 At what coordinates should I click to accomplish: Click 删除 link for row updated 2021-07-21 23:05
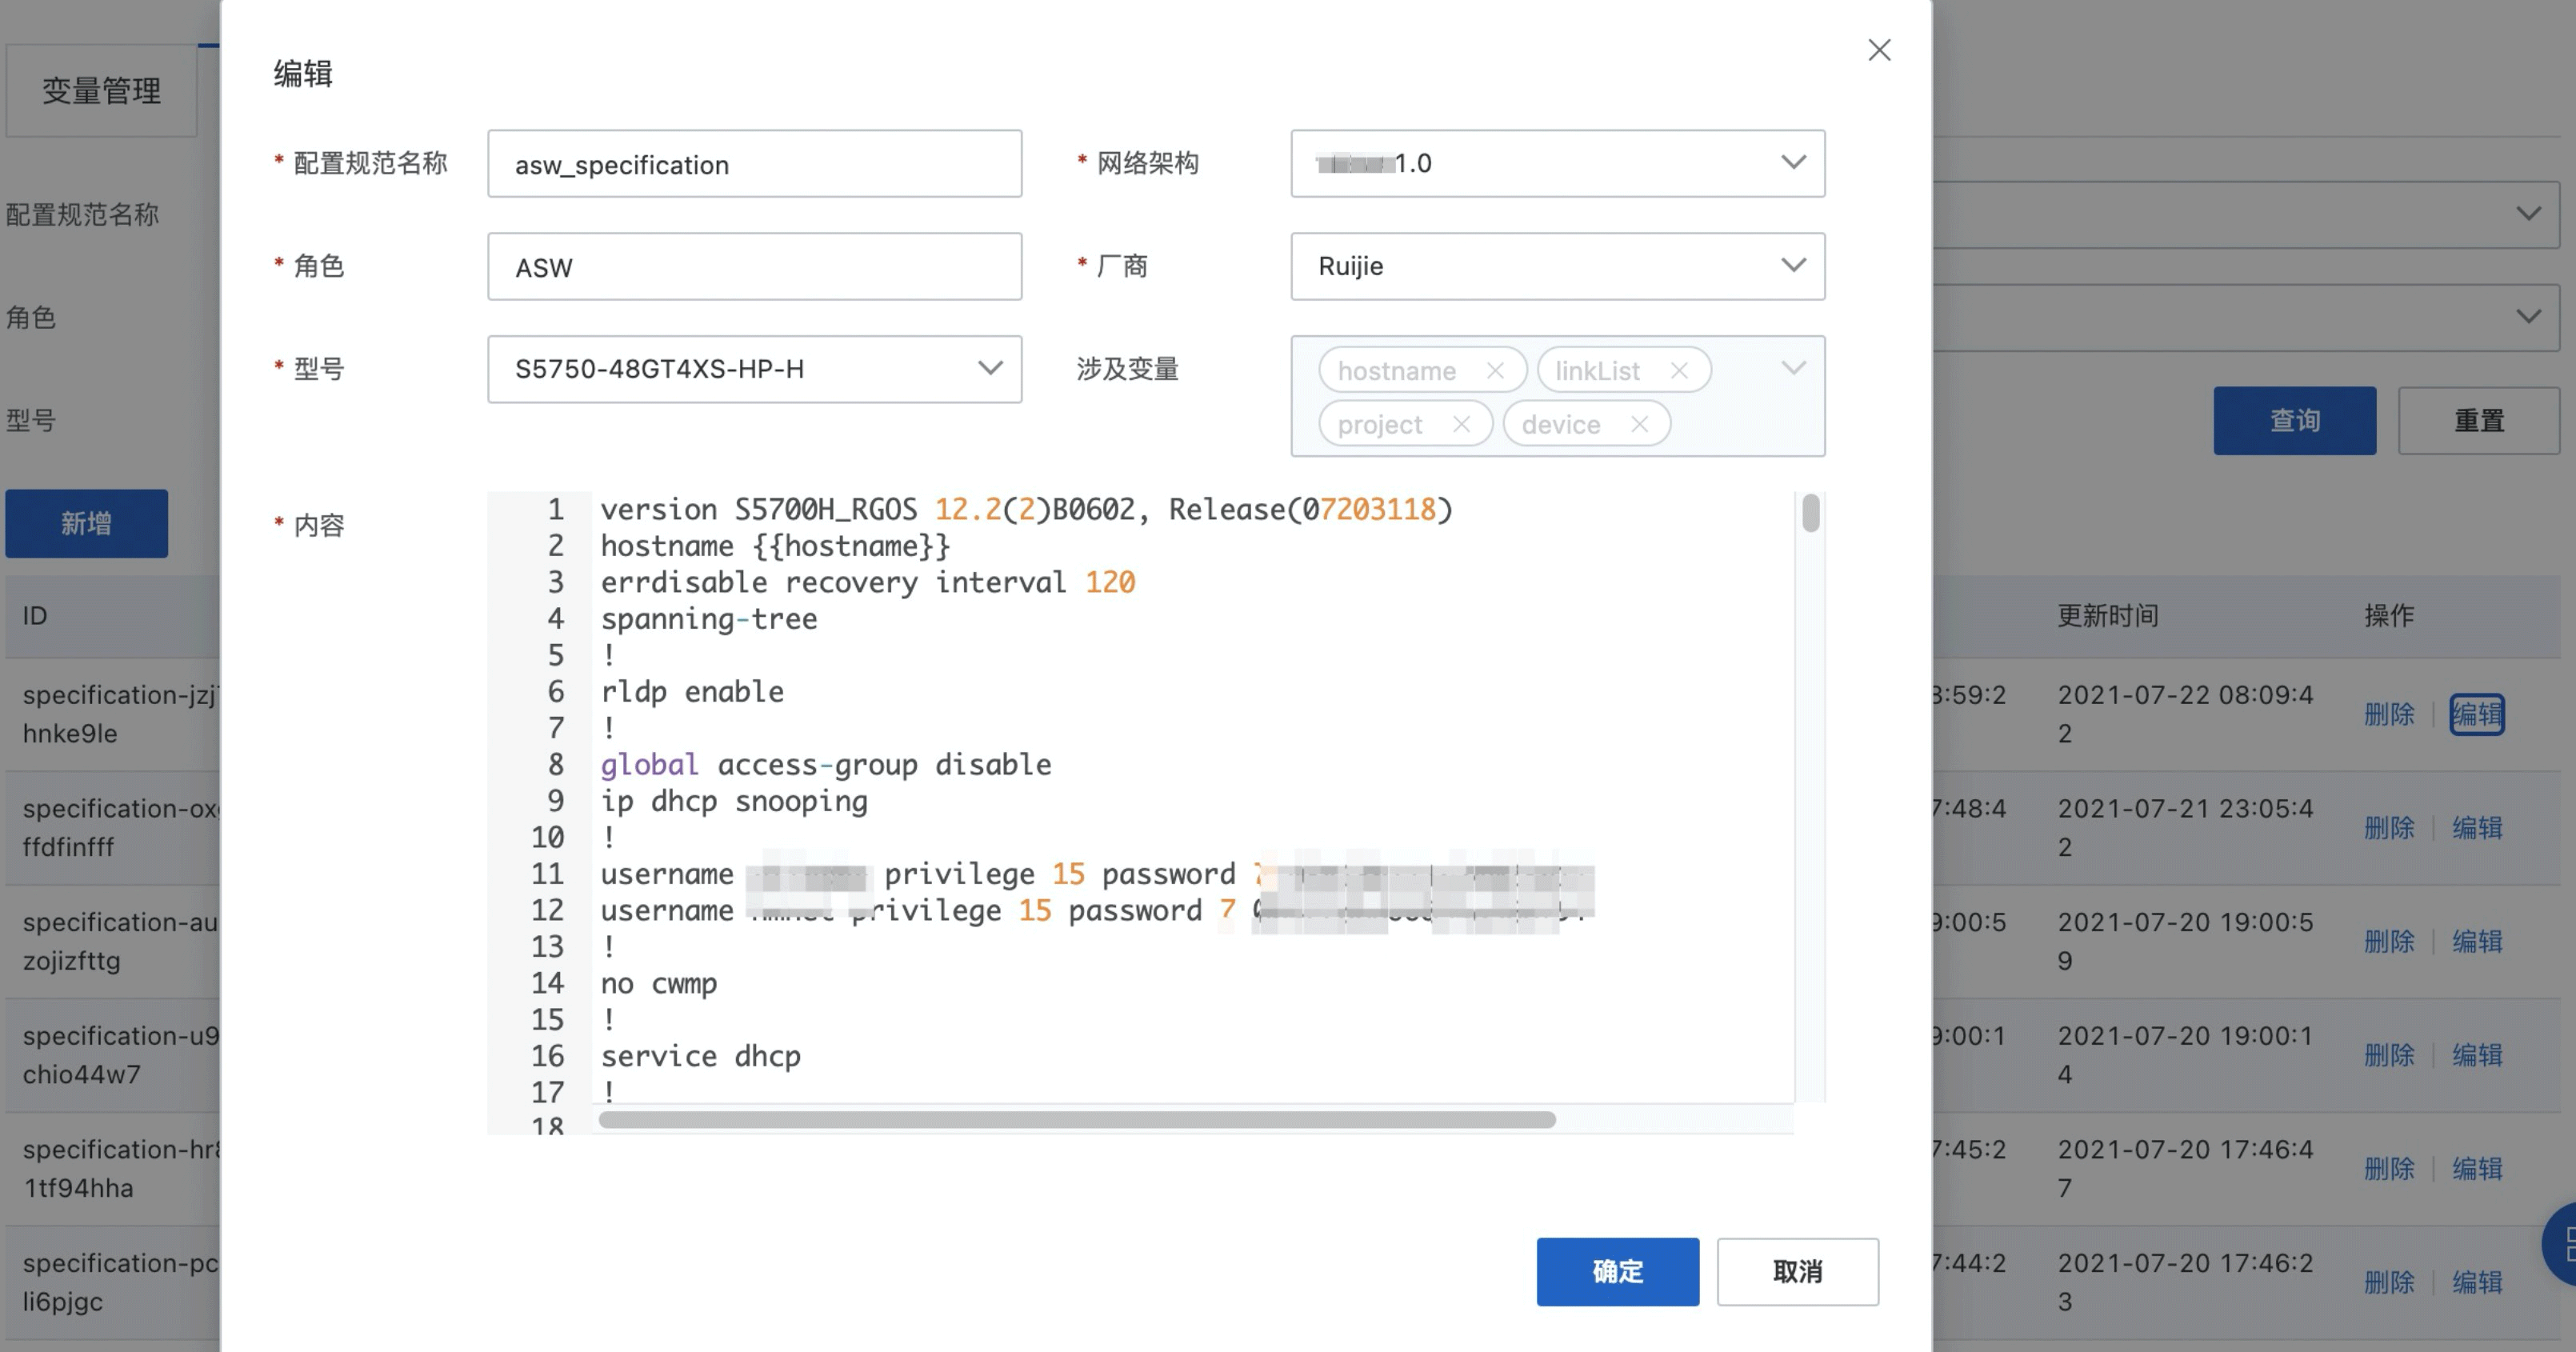2389,828
